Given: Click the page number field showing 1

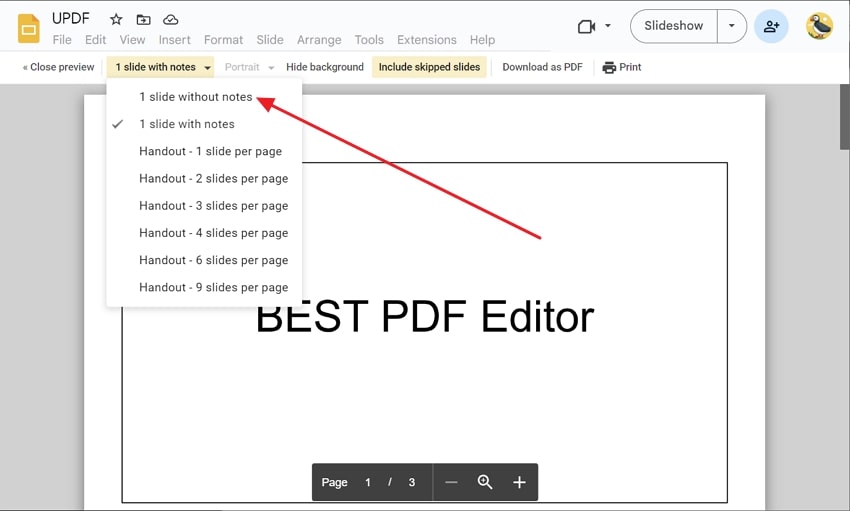Looking at the screenshot, I should tap(368, 482).
